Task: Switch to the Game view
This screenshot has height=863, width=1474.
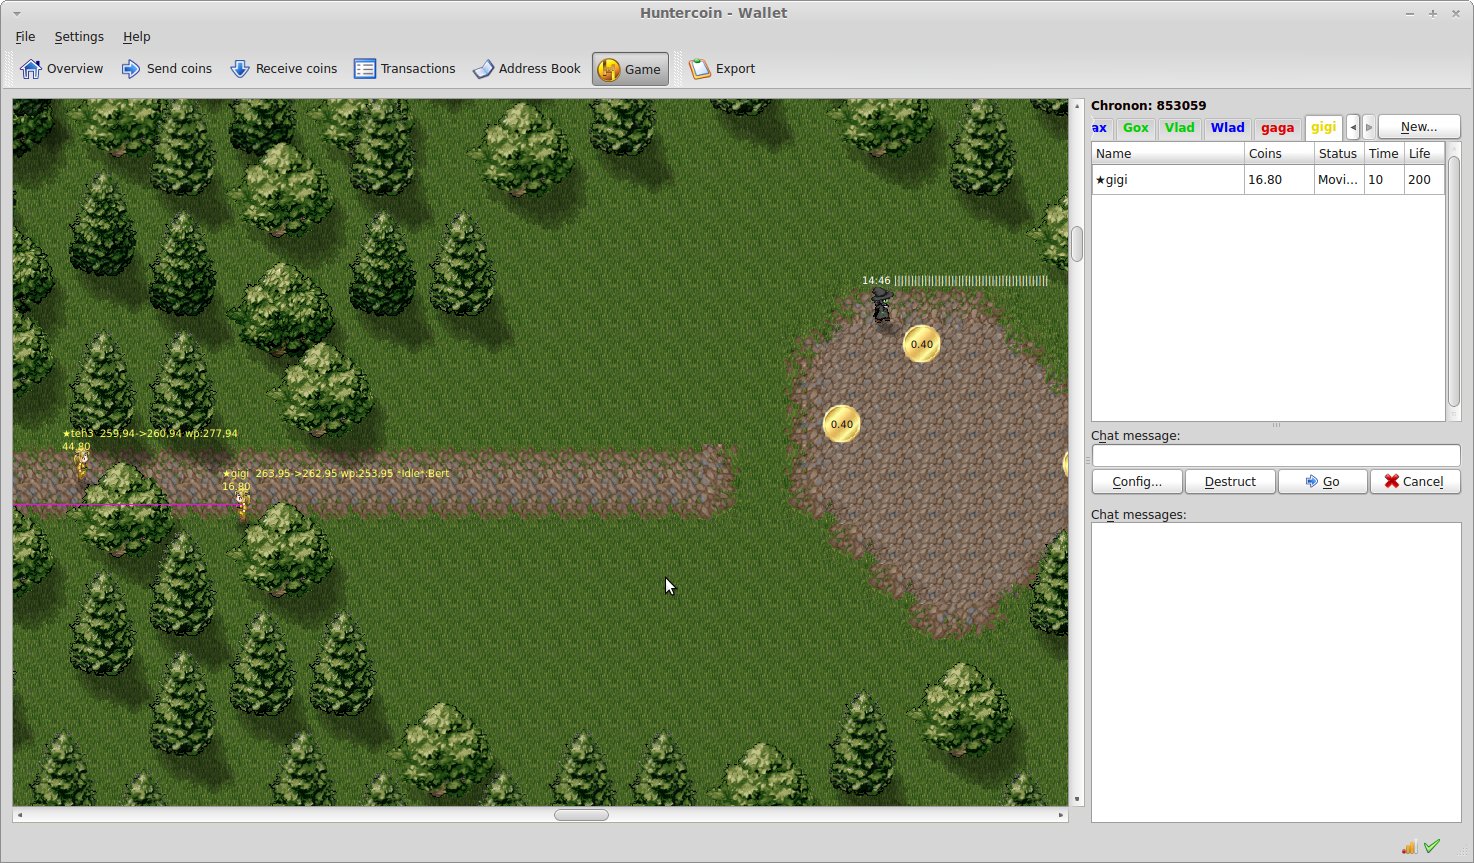Action: click(x=630, y=69)
